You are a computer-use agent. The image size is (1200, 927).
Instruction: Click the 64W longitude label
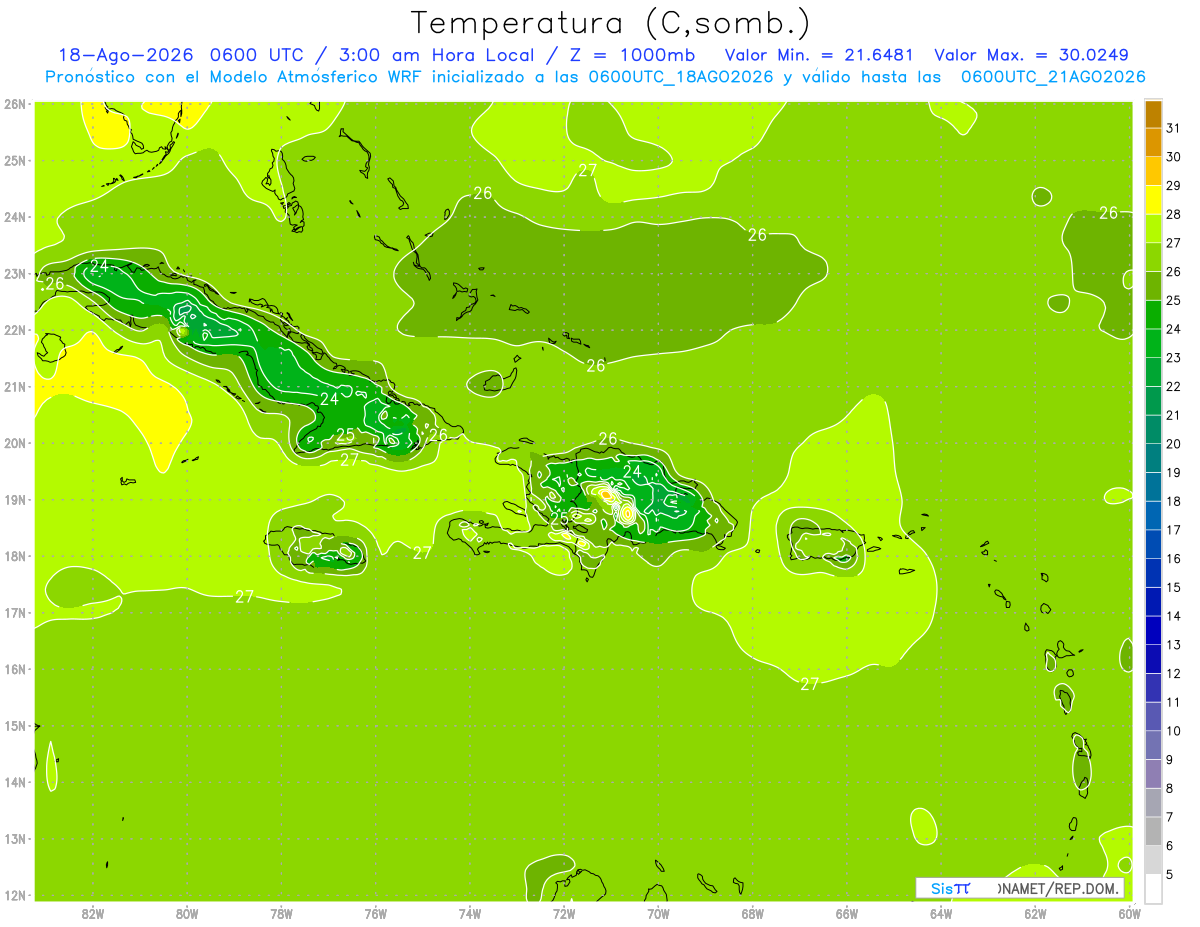click(941, 913)
